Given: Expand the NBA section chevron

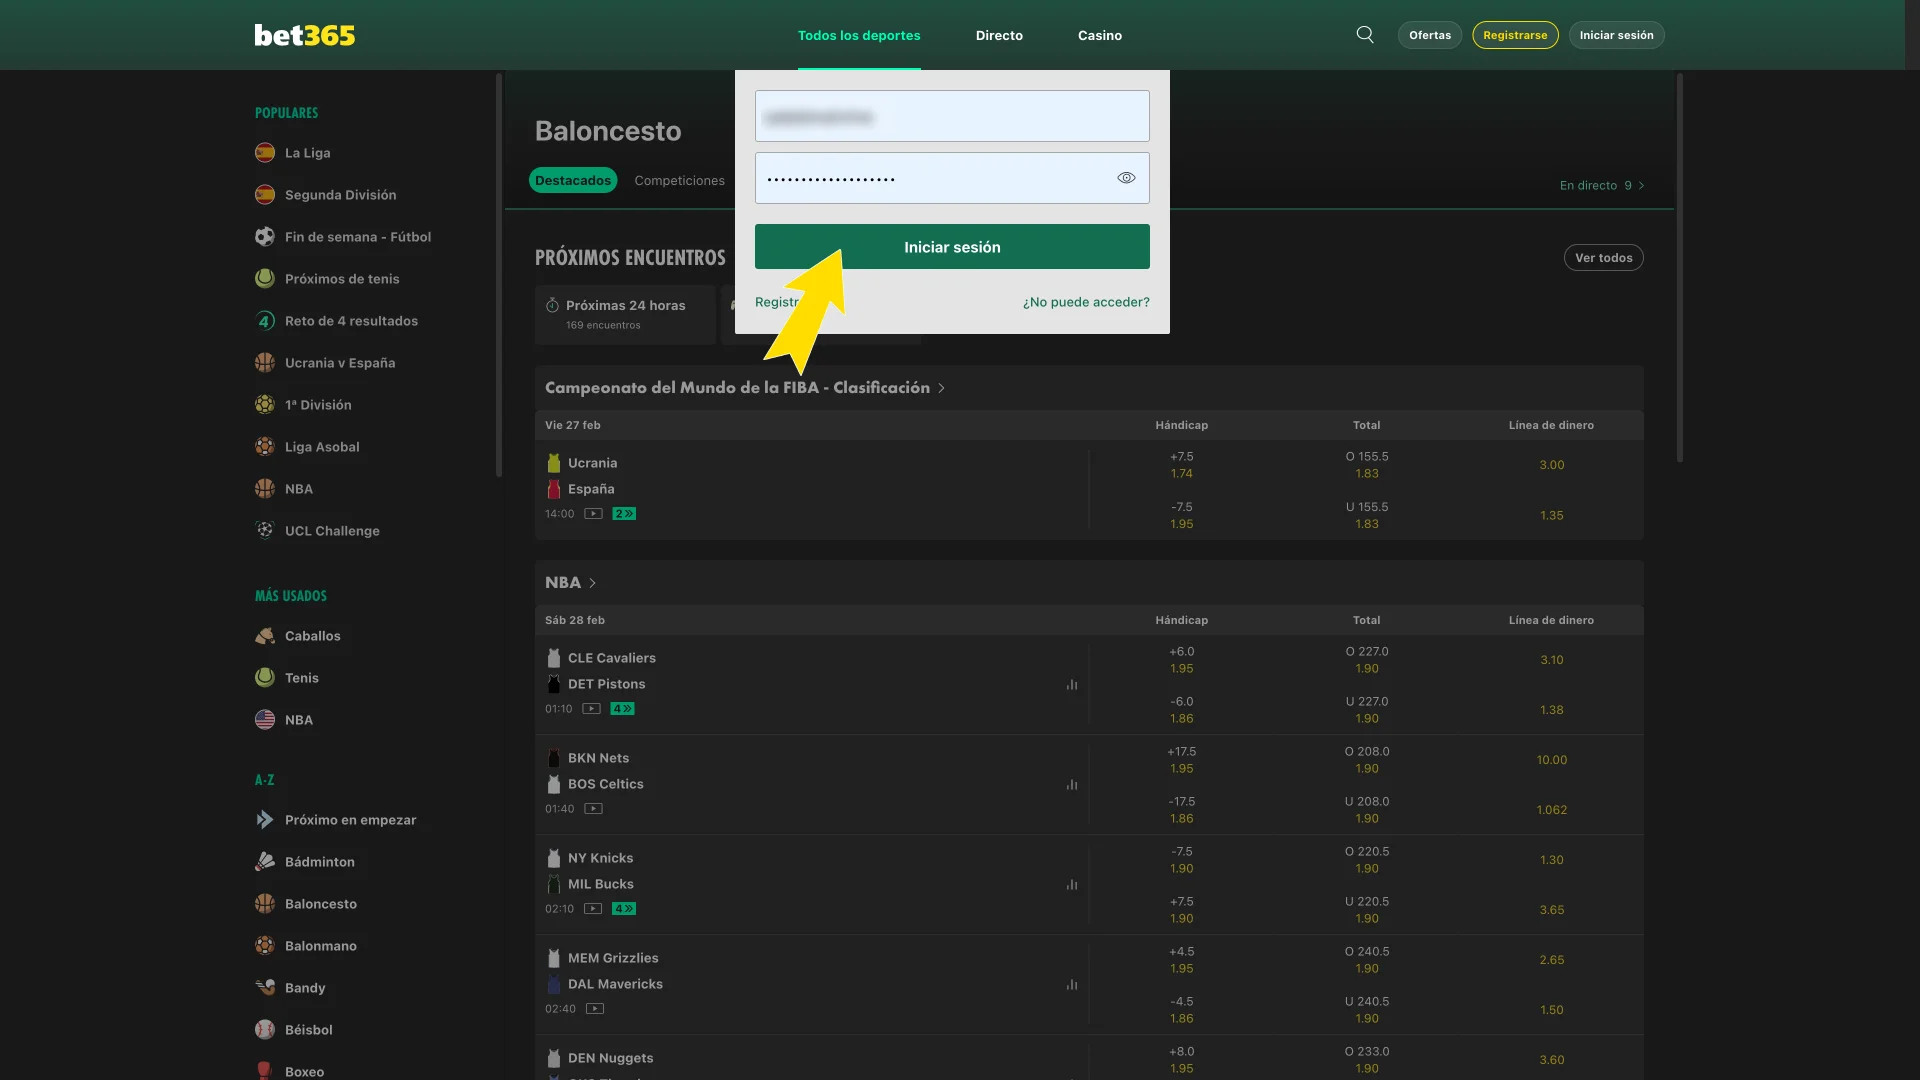Looking at the screenshot, I should point(592,582).
